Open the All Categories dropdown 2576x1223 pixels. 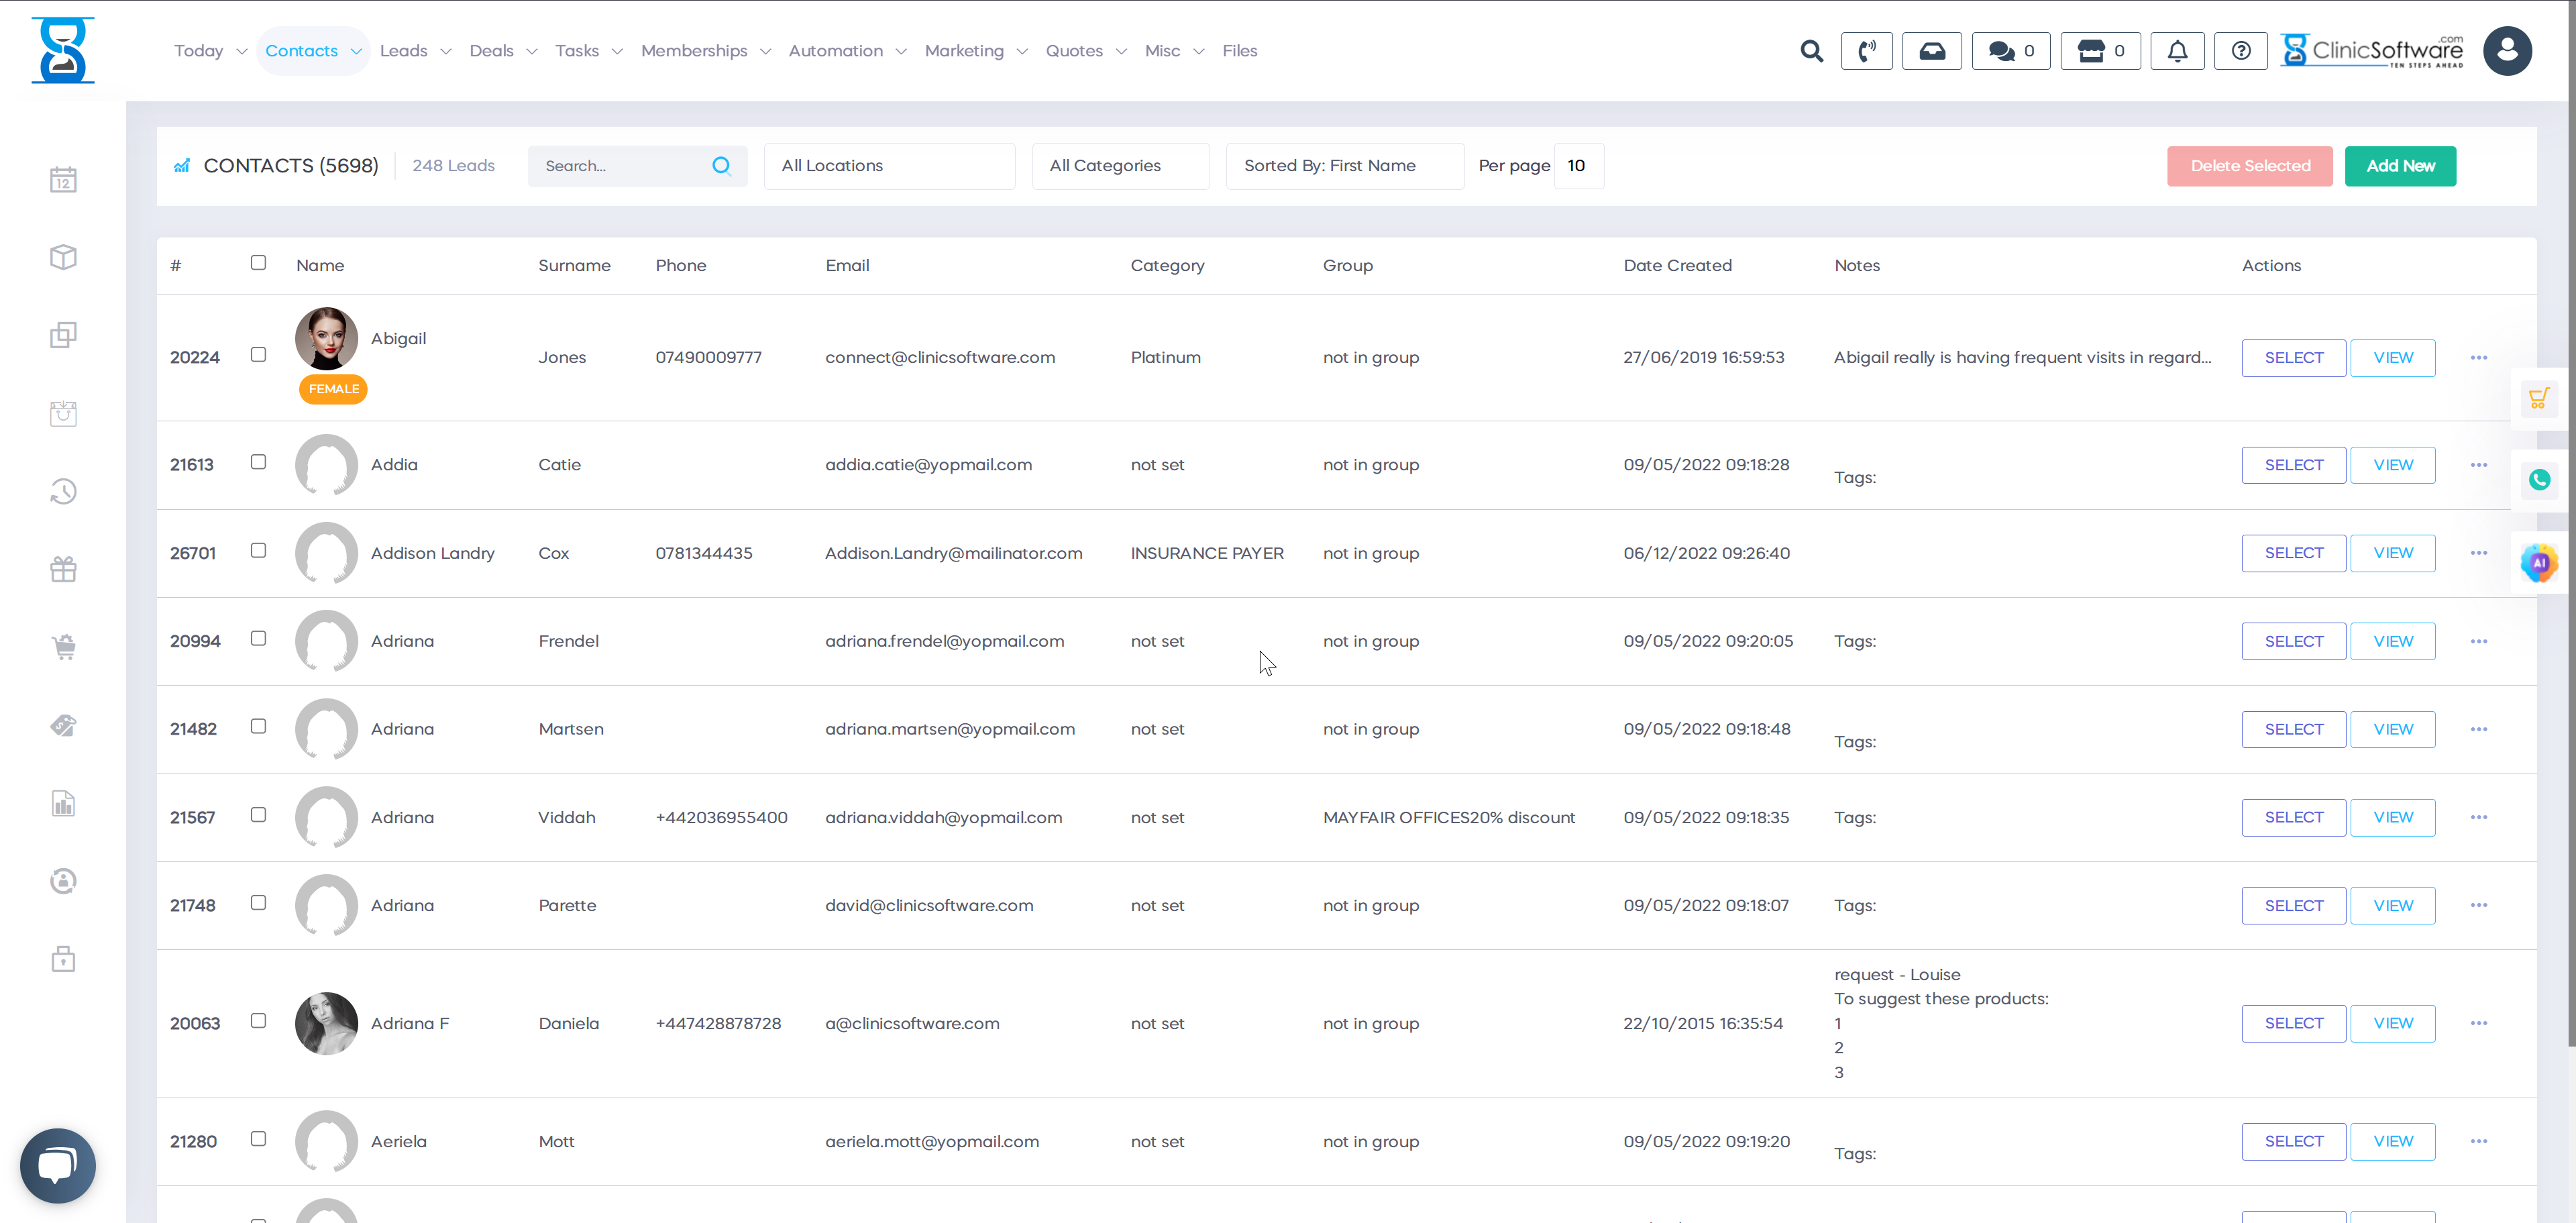click(x=1120, y=166)
